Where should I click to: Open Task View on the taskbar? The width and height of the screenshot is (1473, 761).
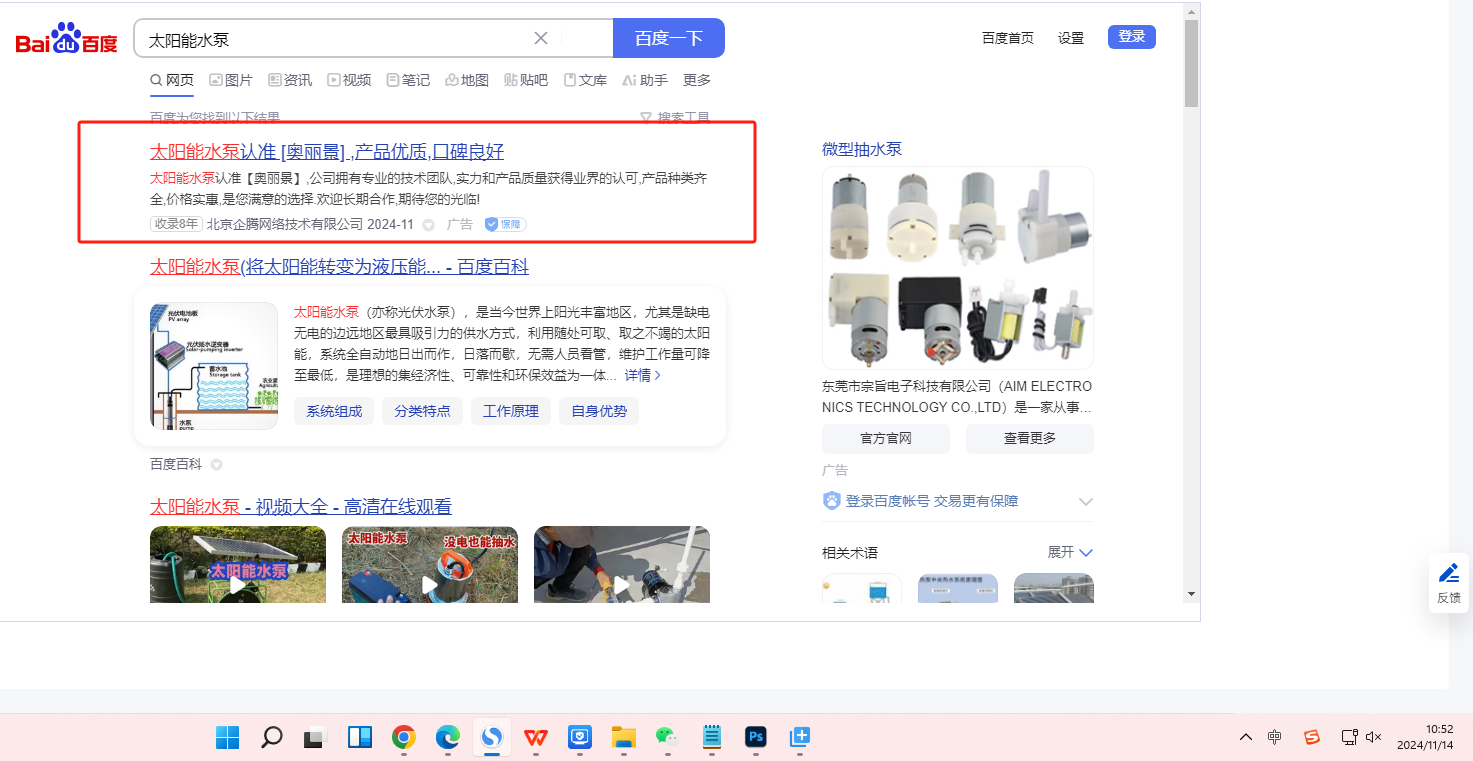(316, 738)
